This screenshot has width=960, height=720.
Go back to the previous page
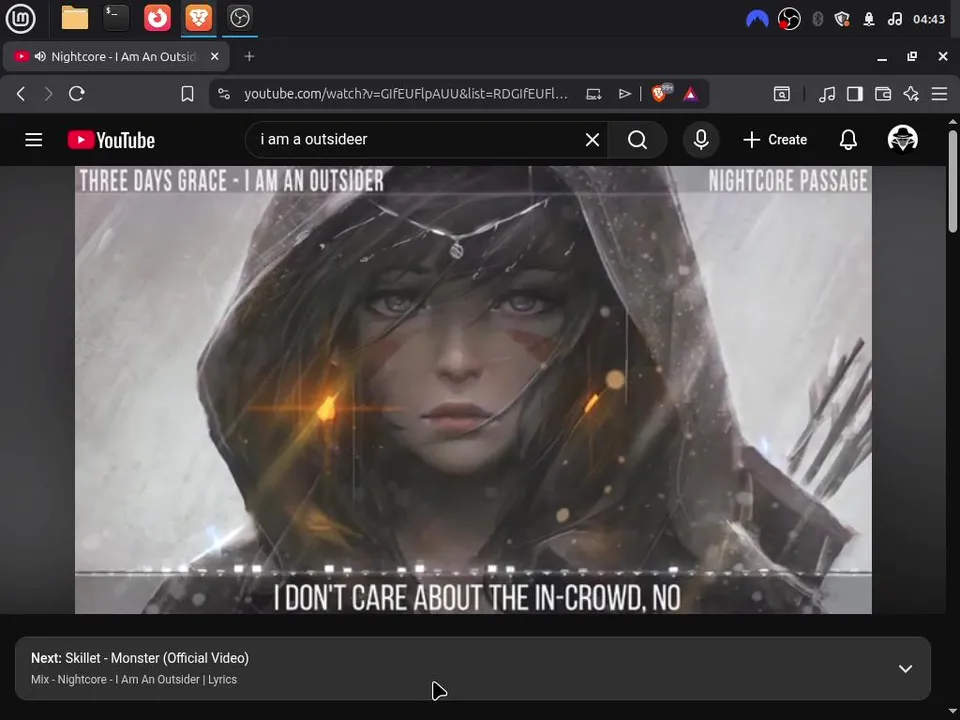click(21, 94)
